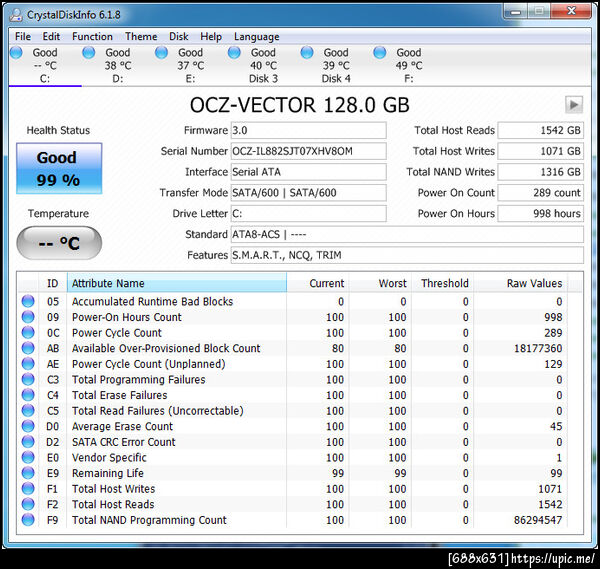Image resolution: width=600 pixels, height=569 pixels.
Task: Click status orb of Vendor Specific row
Action: (28, 457)
